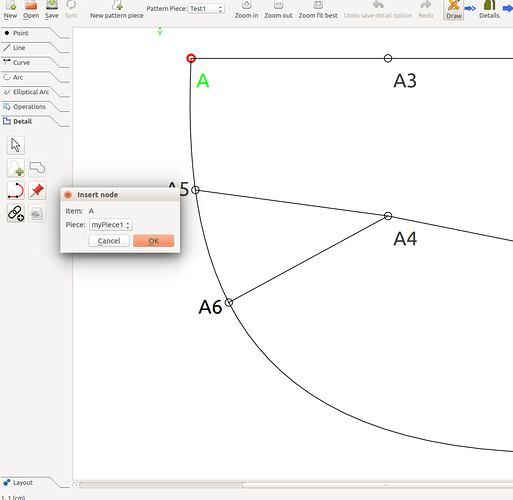Click Zoom fit best icon
Viewport: 513px width, 500px height.
point(318,9)
